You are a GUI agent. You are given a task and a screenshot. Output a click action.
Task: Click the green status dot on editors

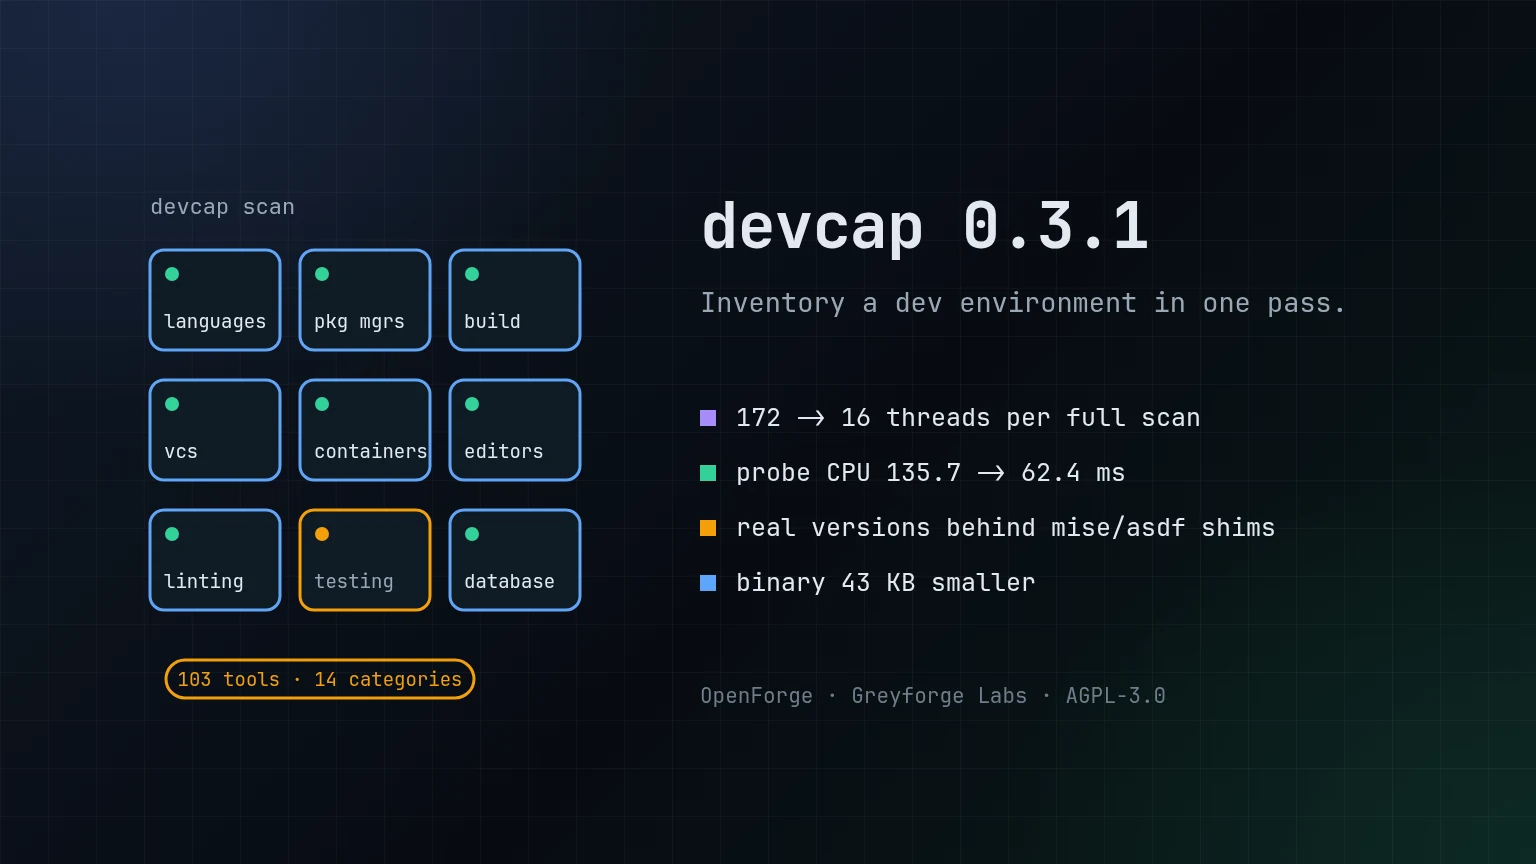click(472, 404)
